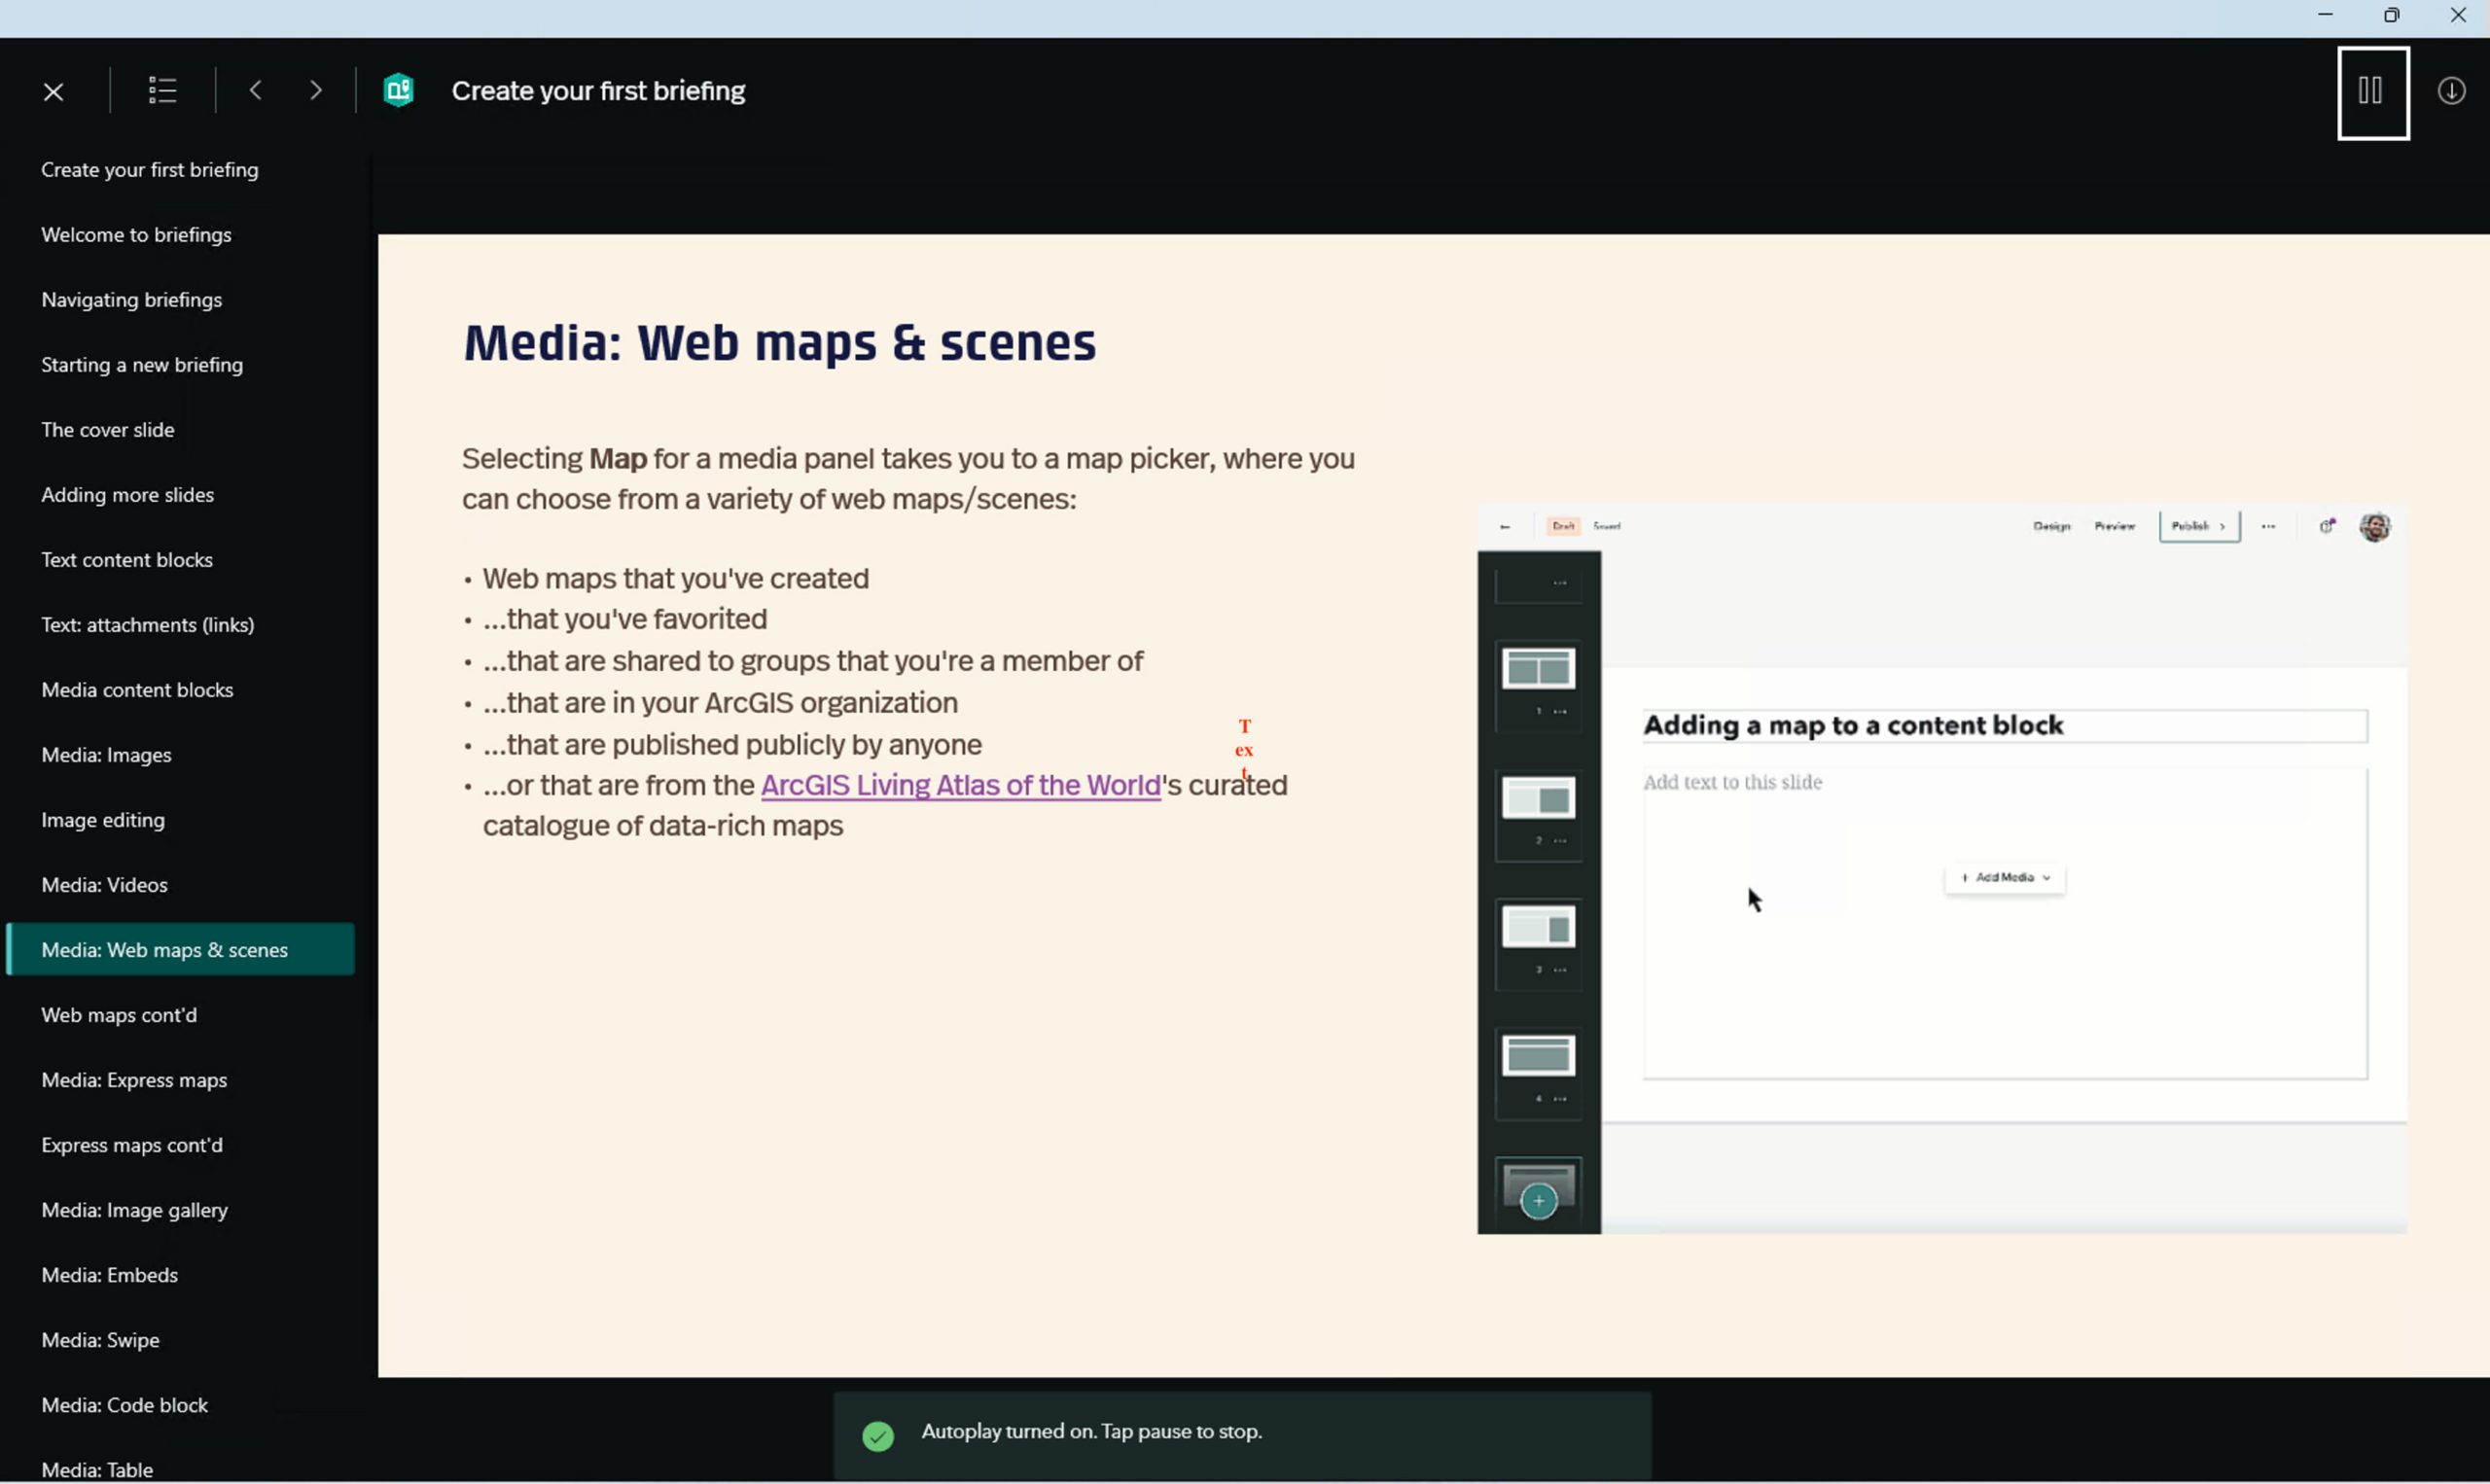The height and width of the screenshot is (1484, 2490).
Task: Jump to 'Web maps cont'd'
Action: [x=119, y=1014]
